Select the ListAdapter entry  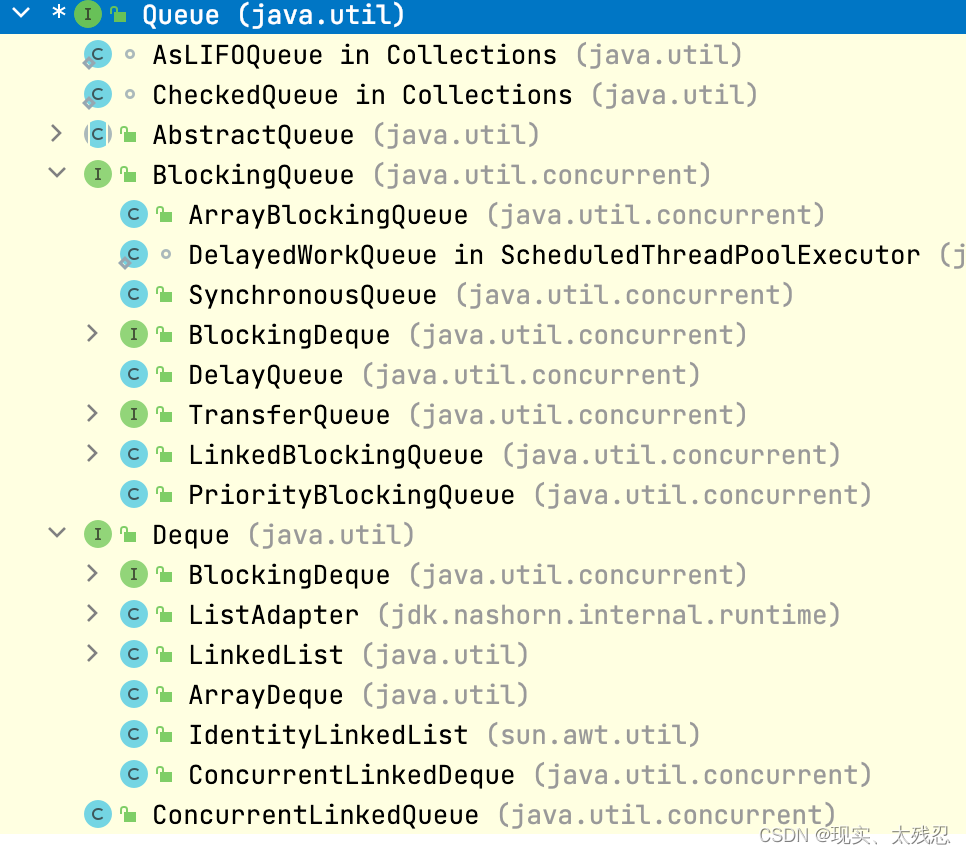tap(514, 615)
